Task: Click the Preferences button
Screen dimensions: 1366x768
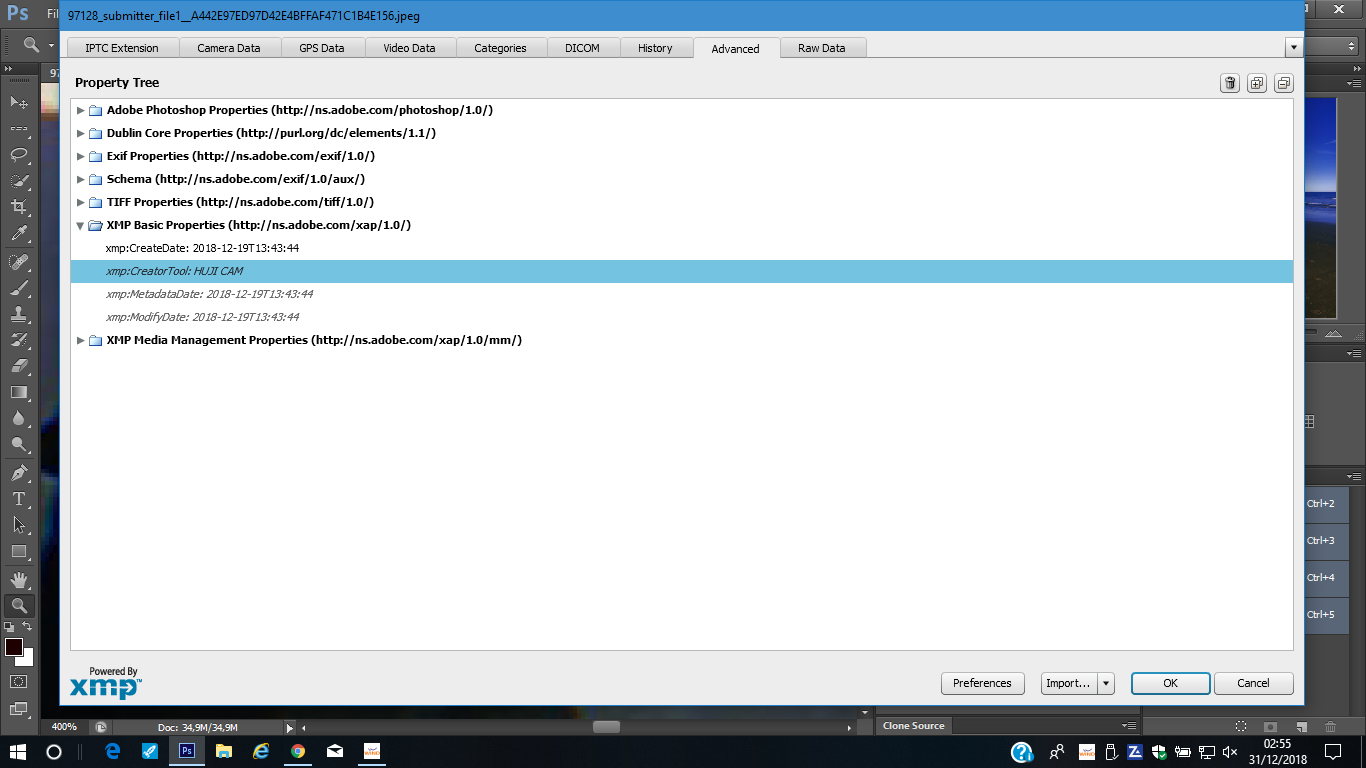Action: tap(982, 683)
